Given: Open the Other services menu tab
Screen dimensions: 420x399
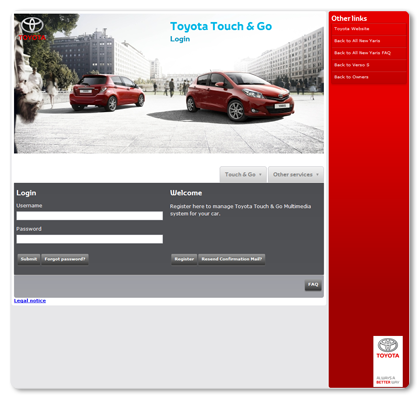Looking at the screenshot, I should (296, 175).
